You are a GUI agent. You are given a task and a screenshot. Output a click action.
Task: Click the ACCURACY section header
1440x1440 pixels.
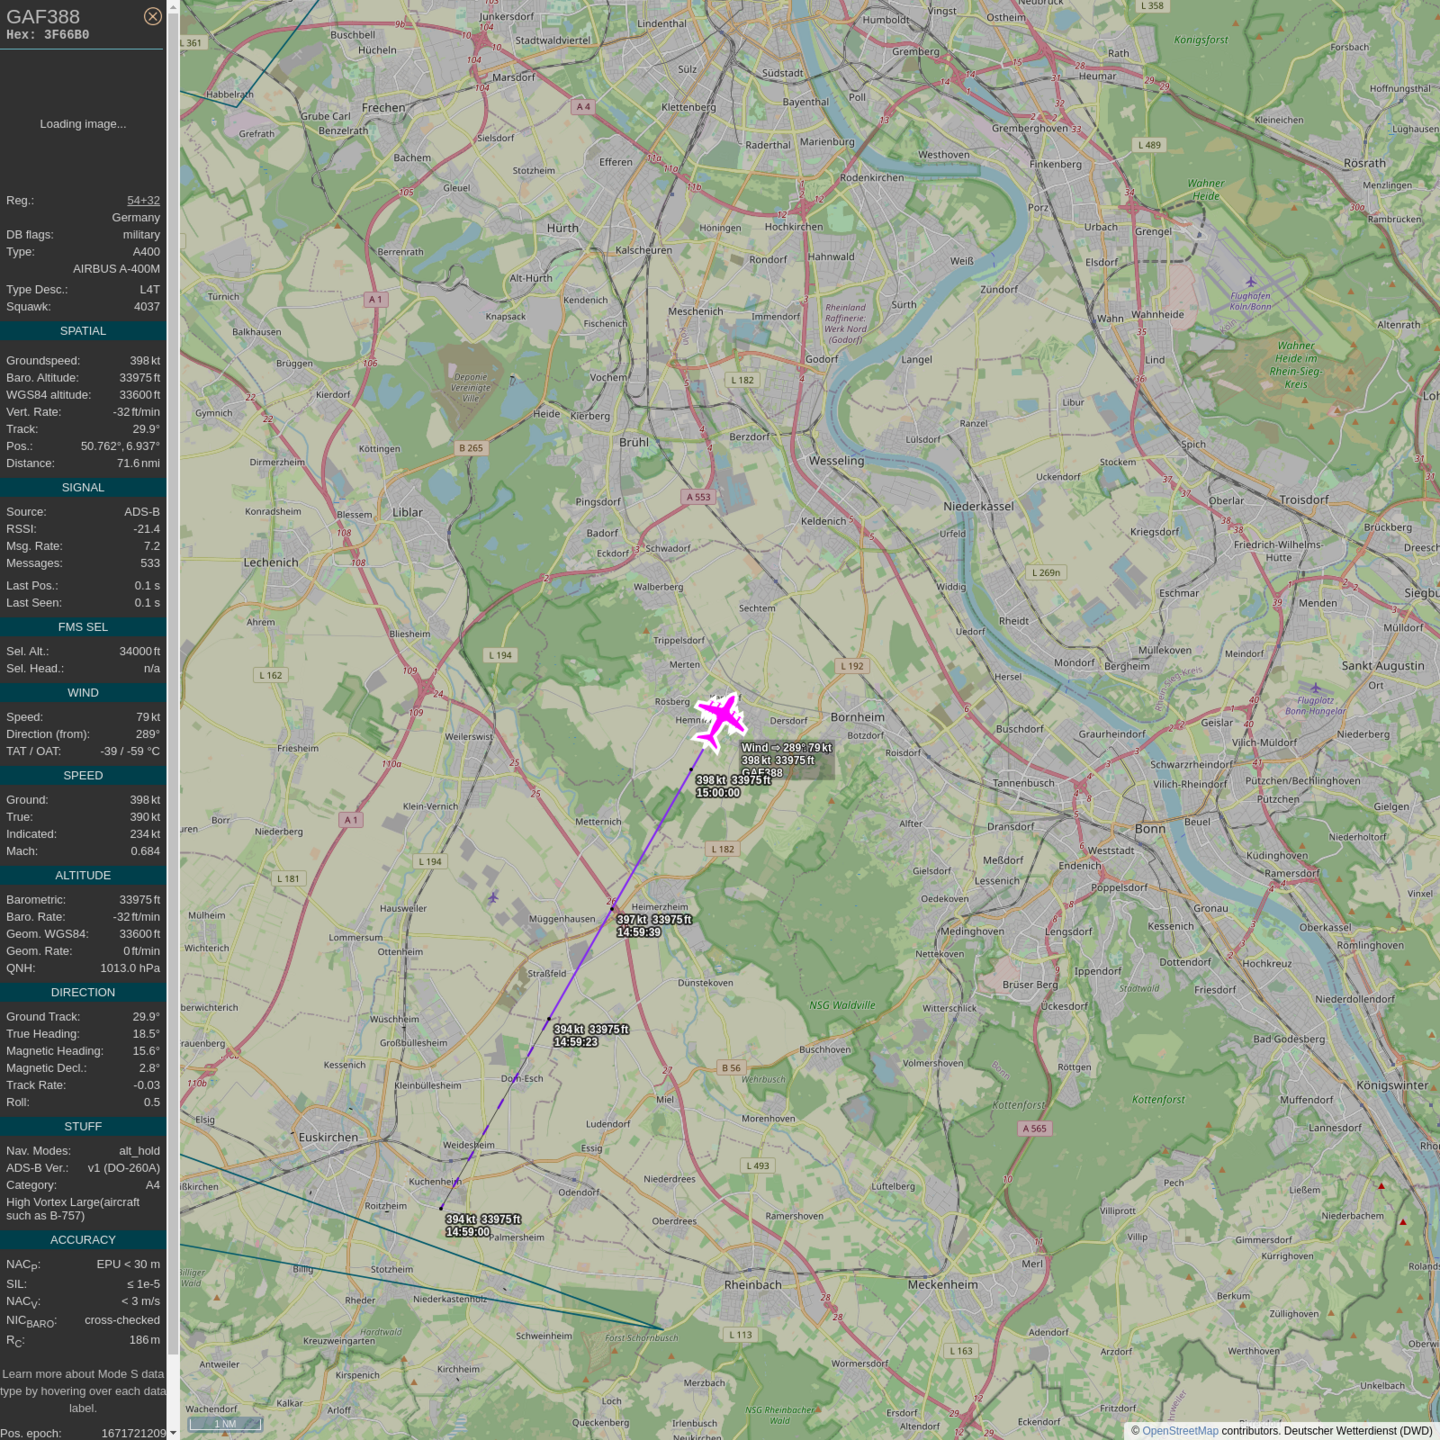(83, 1240)
